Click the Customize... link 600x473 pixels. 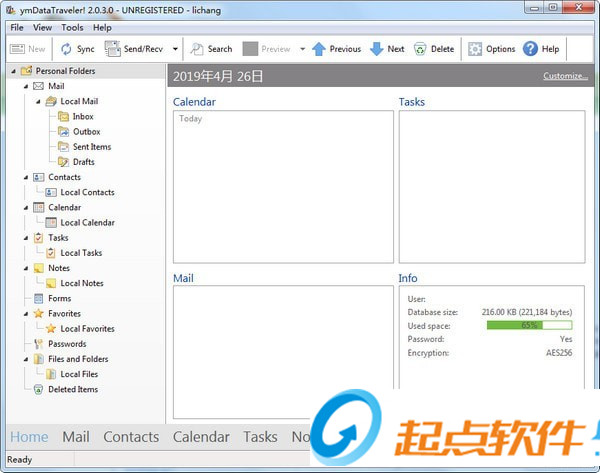[566, 76]
